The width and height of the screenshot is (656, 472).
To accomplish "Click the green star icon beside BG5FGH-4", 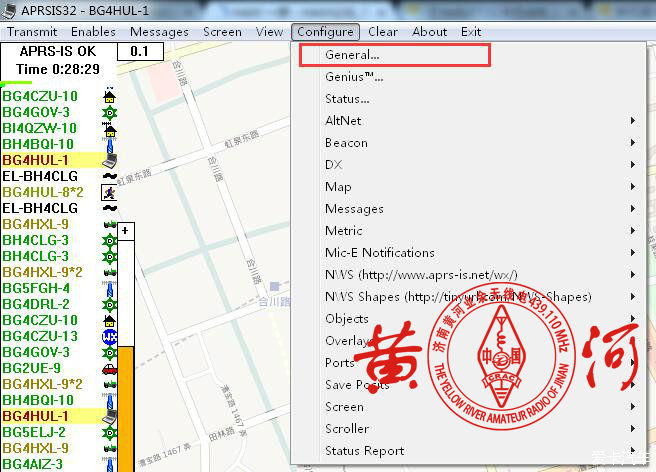I will click(109, 288).
